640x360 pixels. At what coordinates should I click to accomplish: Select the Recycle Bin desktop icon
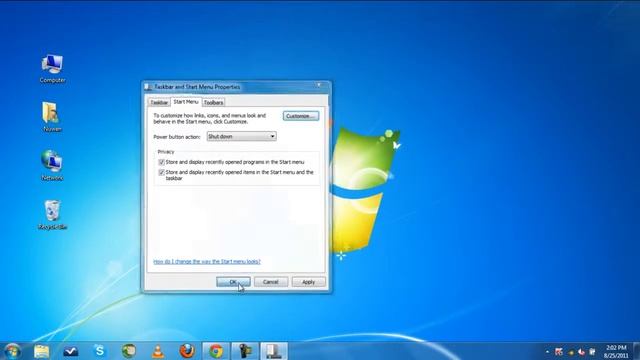(x=52, y=215)
